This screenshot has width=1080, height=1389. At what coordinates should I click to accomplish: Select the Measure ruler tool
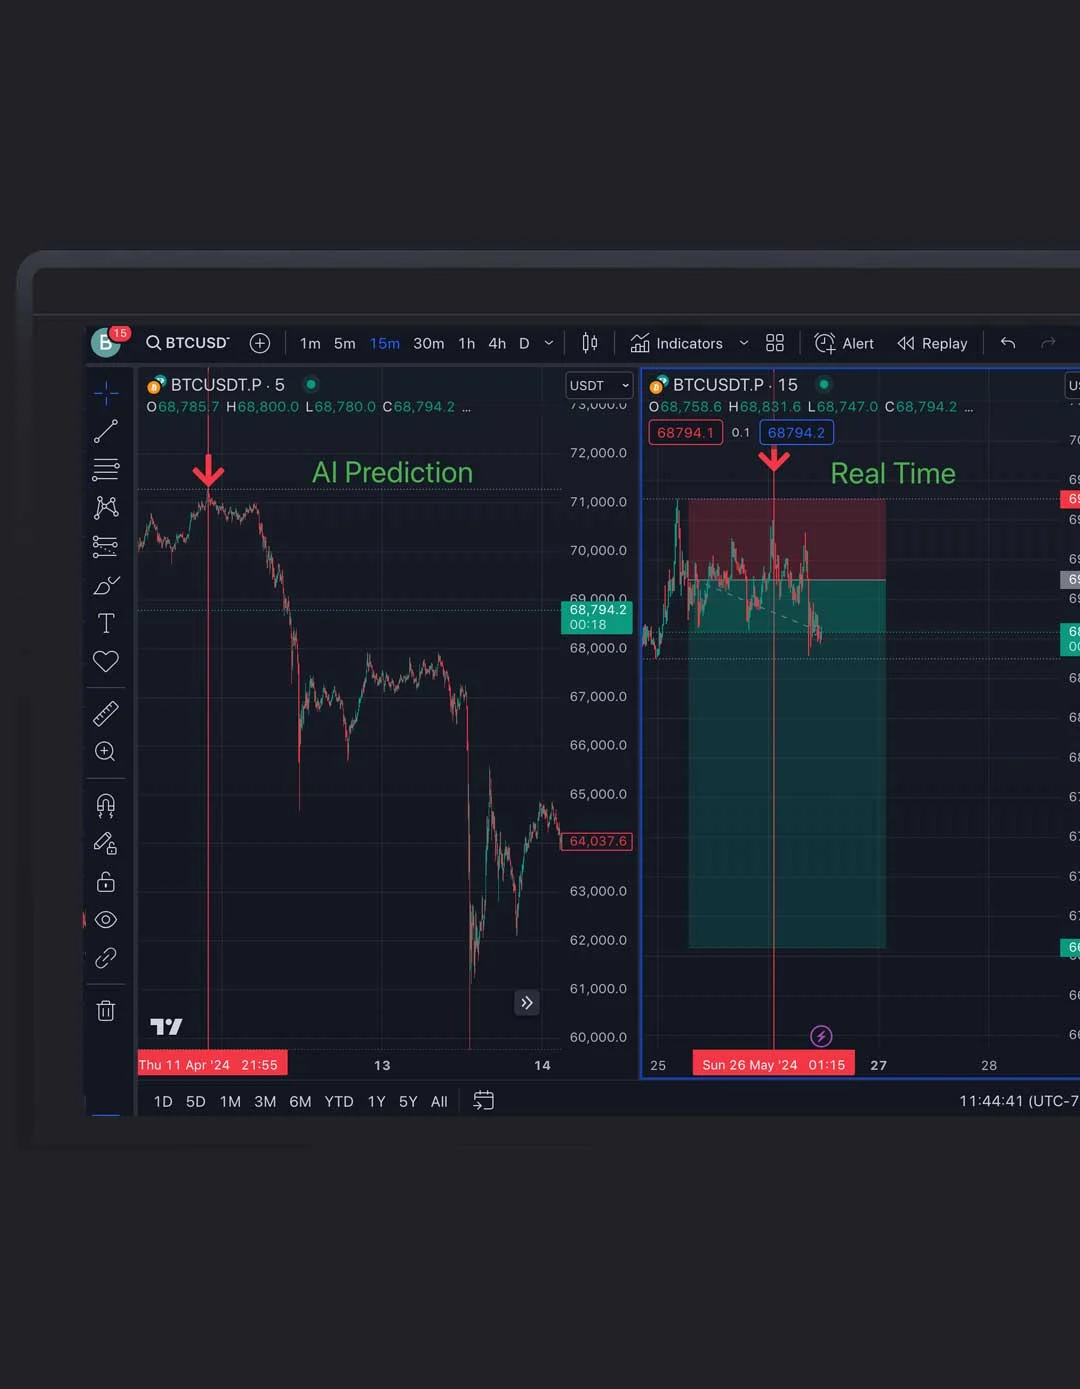pyautogui.click(x=105, y=712)
